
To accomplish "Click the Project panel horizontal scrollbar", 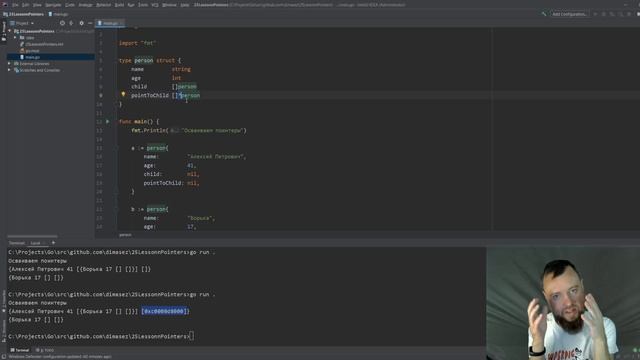I will tap(32, 236).
